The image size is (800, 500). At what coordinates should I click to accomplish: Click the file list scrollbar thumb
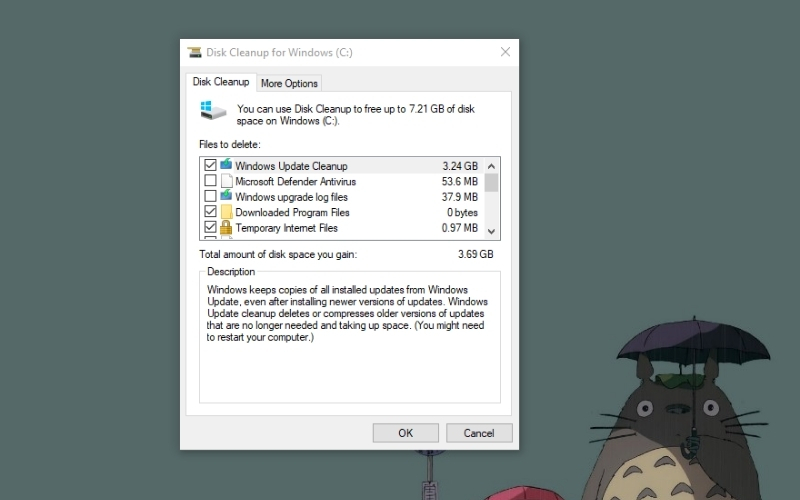[x=491, y=182]
